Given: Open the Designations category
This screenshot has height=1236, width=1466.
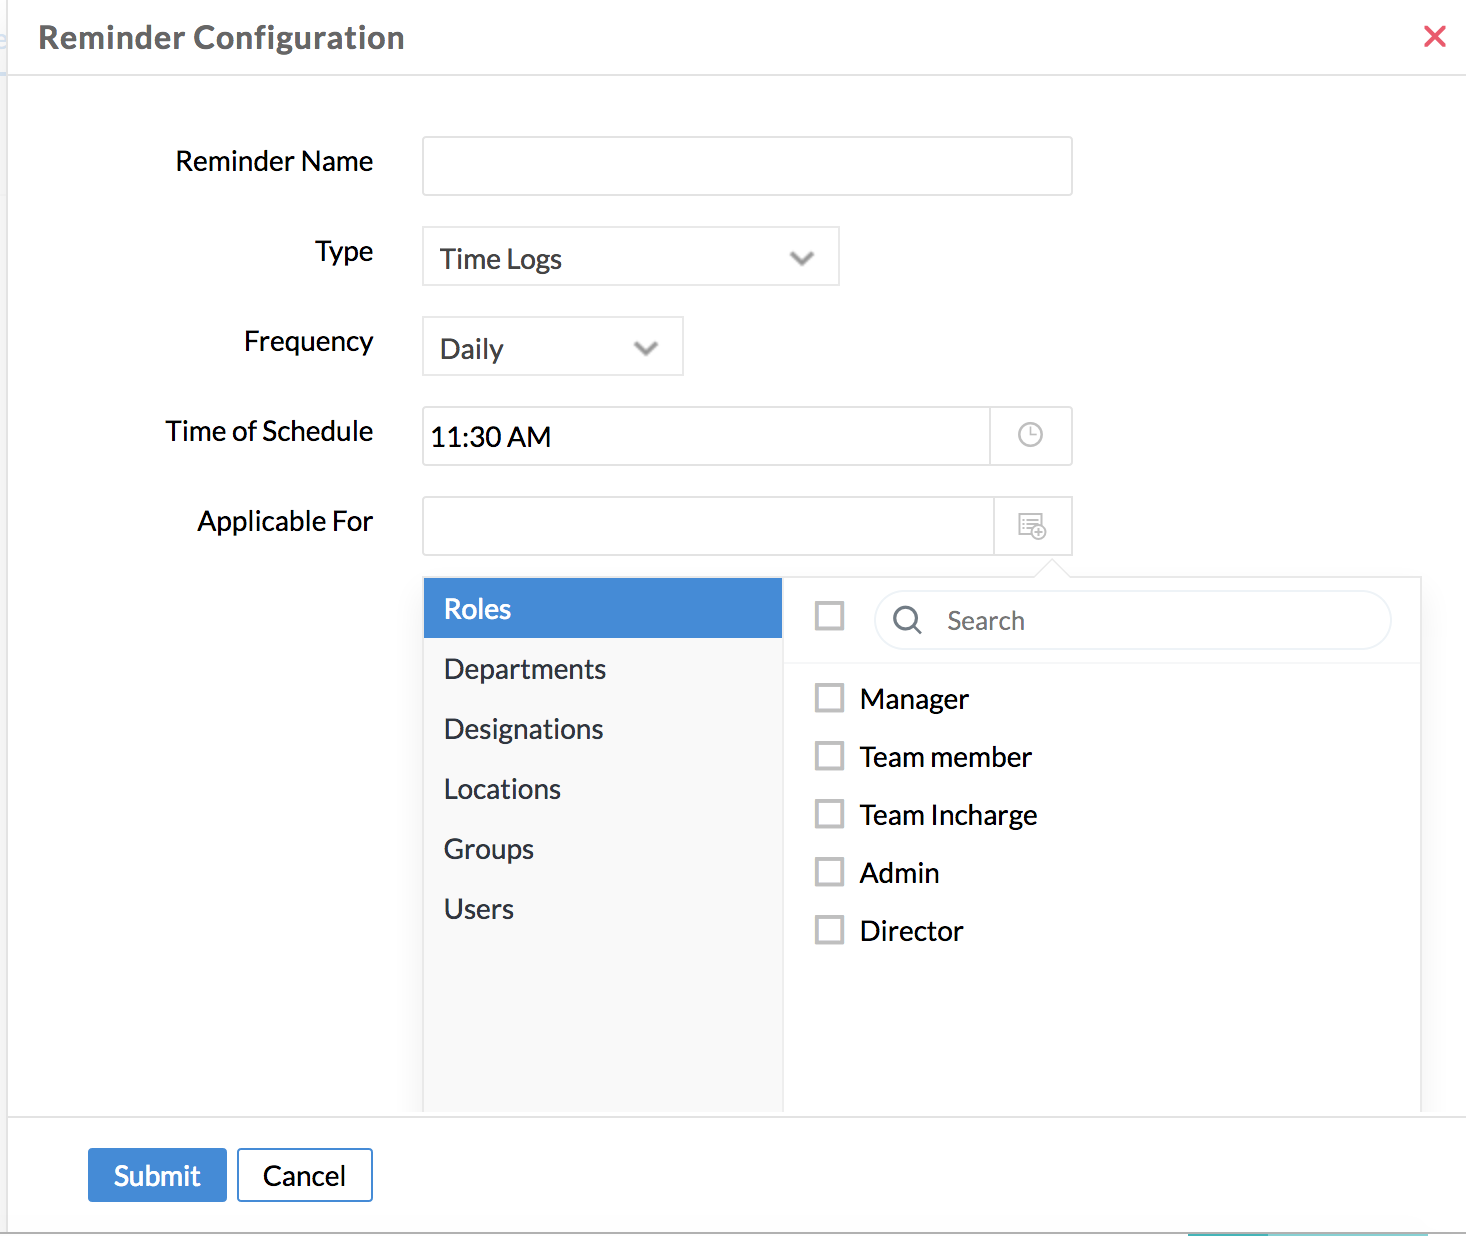Looking at the screenshot, I should point(523,729).
